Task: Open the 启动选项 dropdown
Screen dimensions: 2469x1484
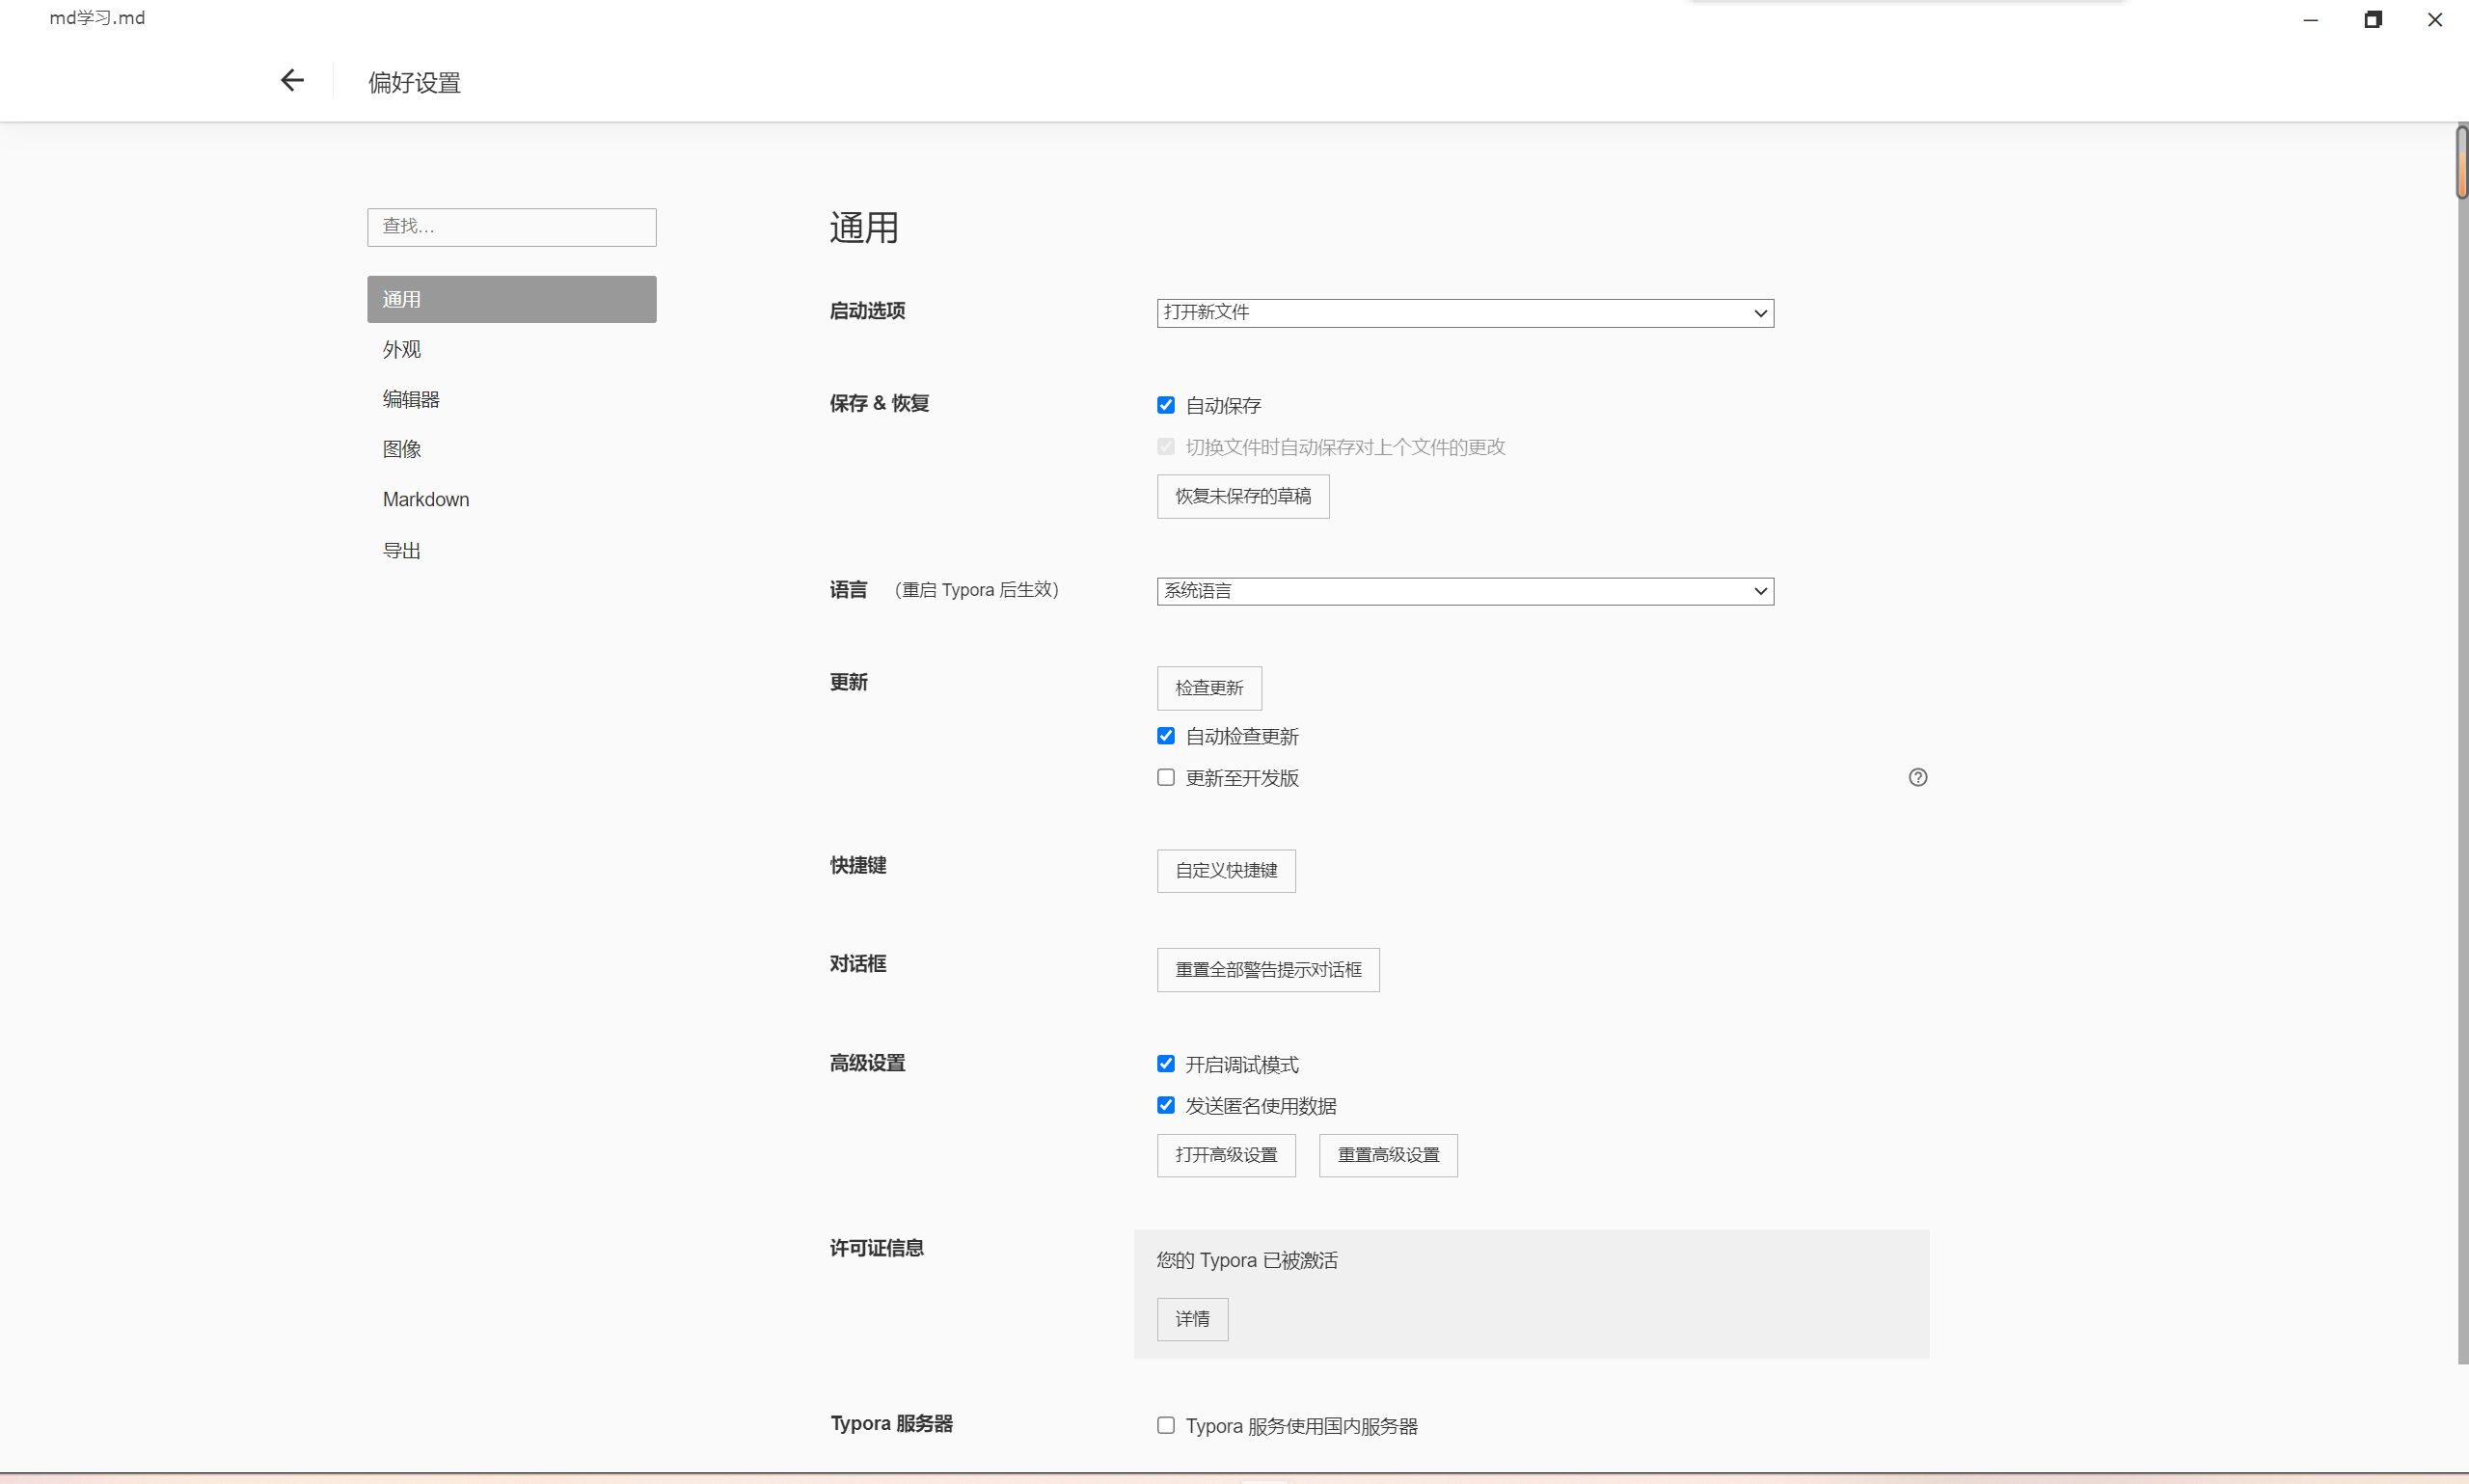Action: tap(1464, 313)
